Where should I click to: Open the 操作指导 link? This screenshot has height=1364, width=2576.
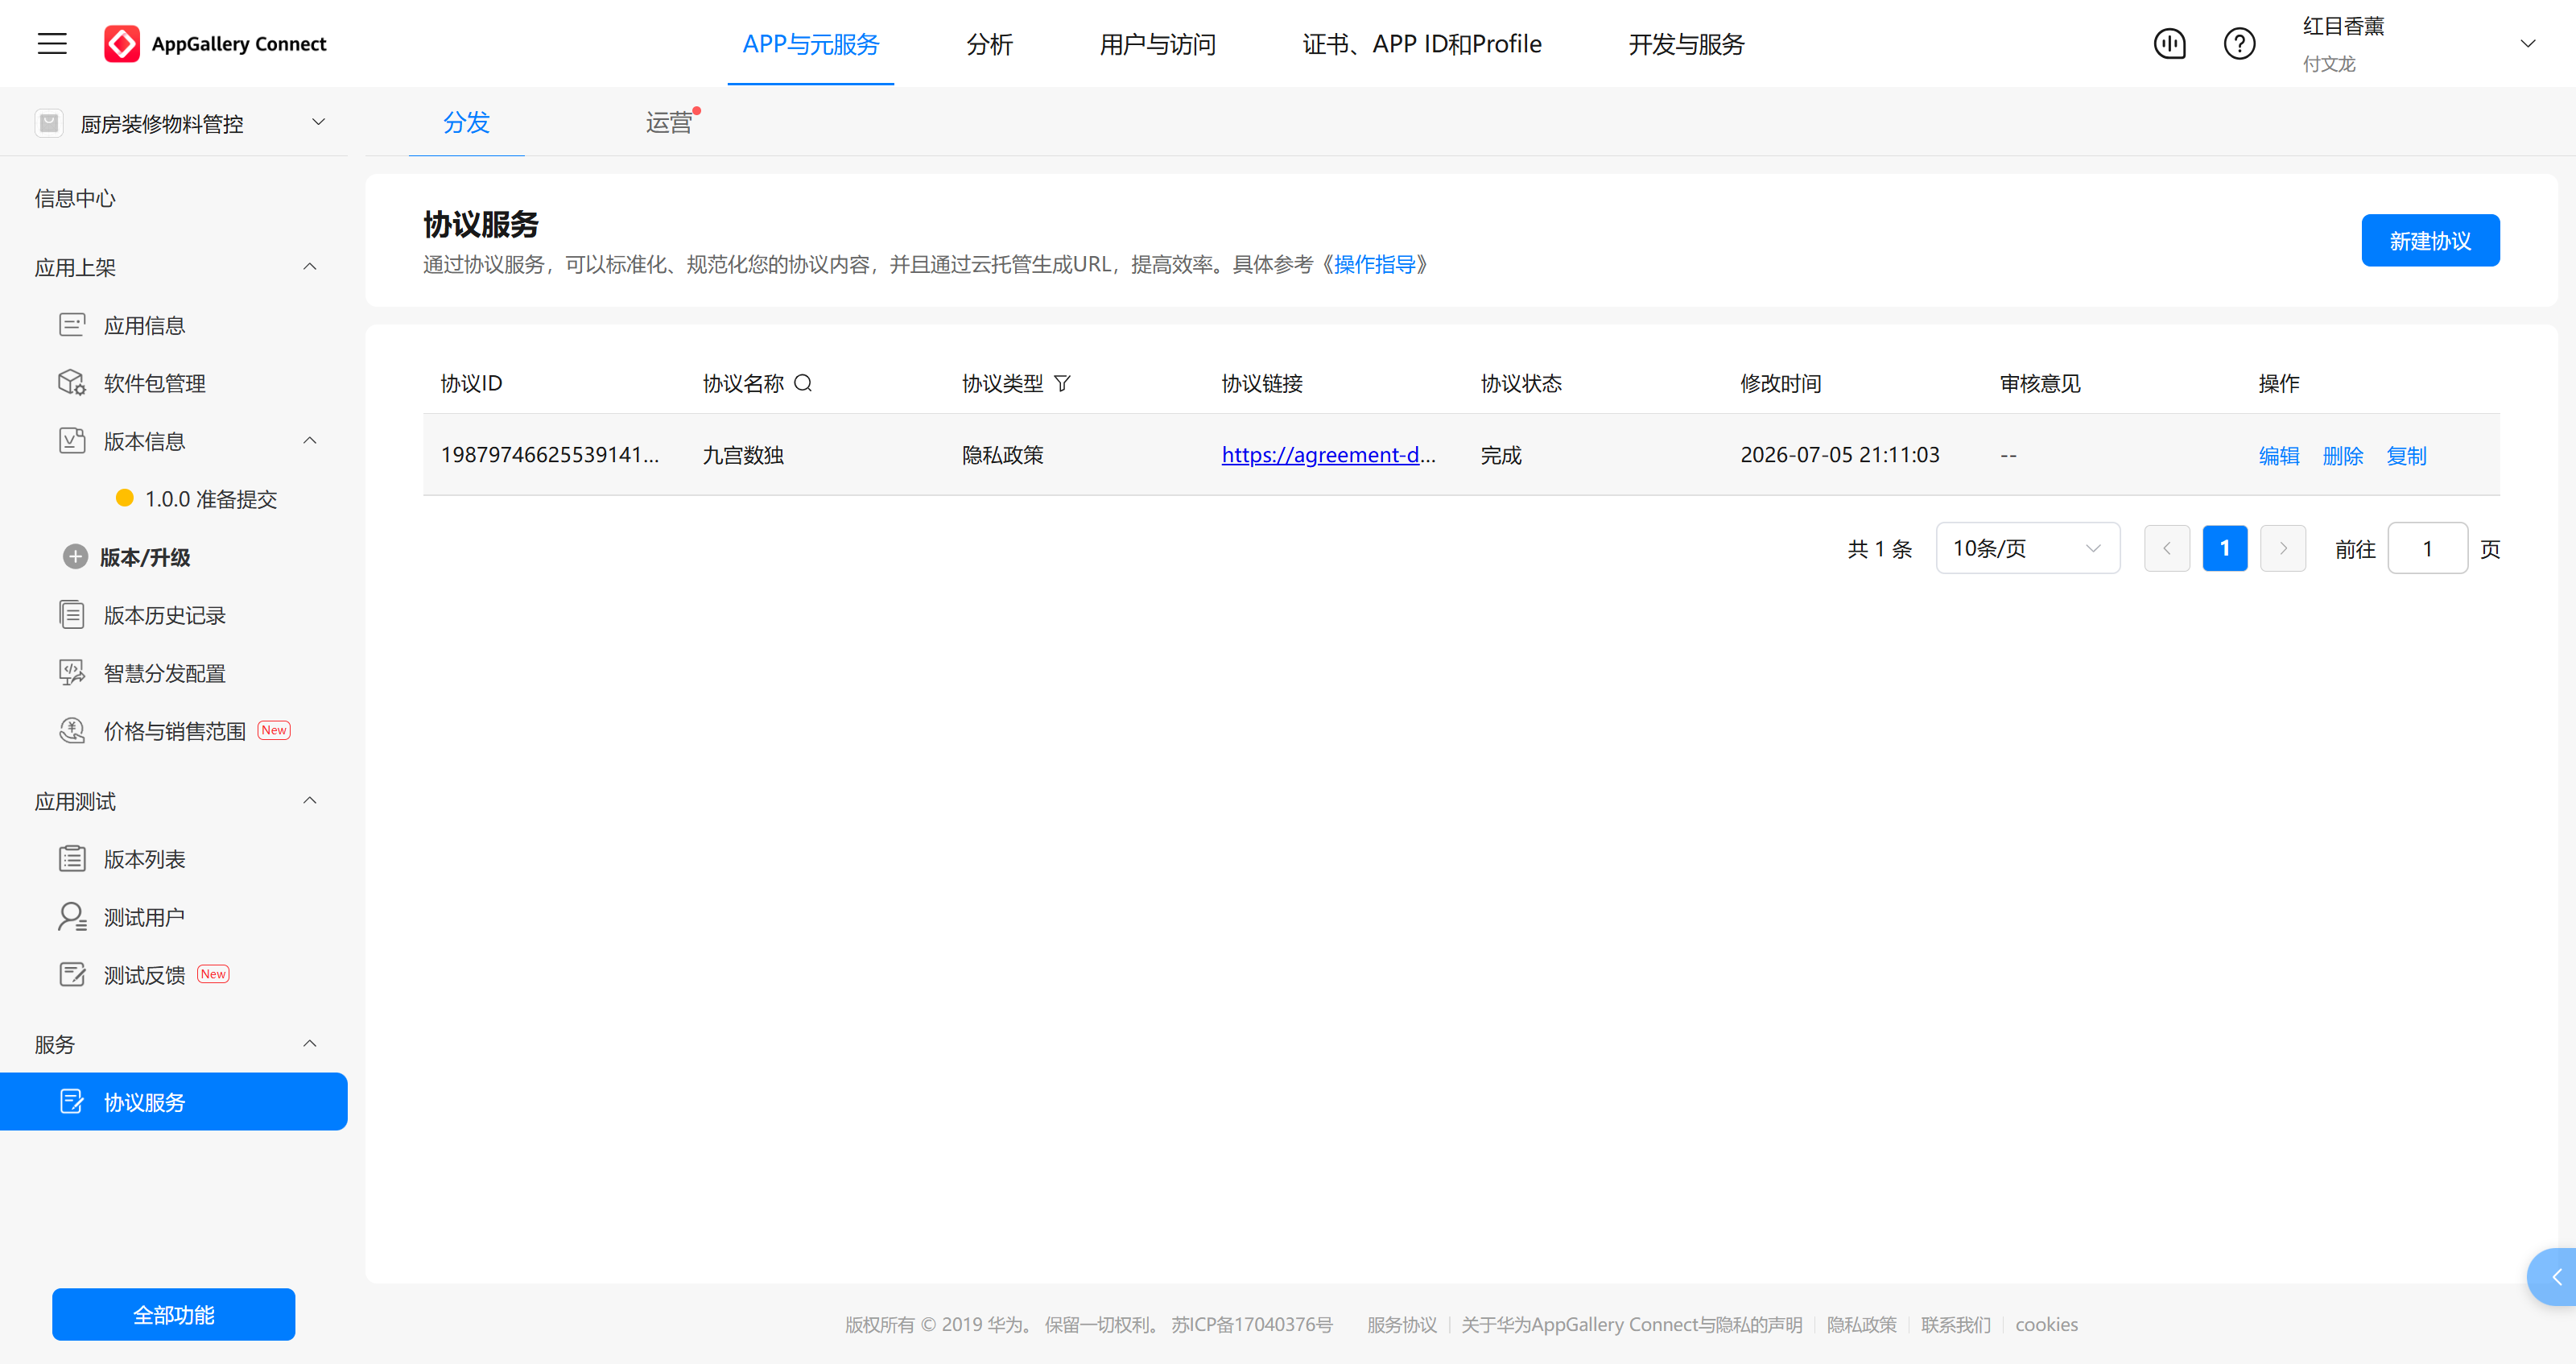[1375, 264]
